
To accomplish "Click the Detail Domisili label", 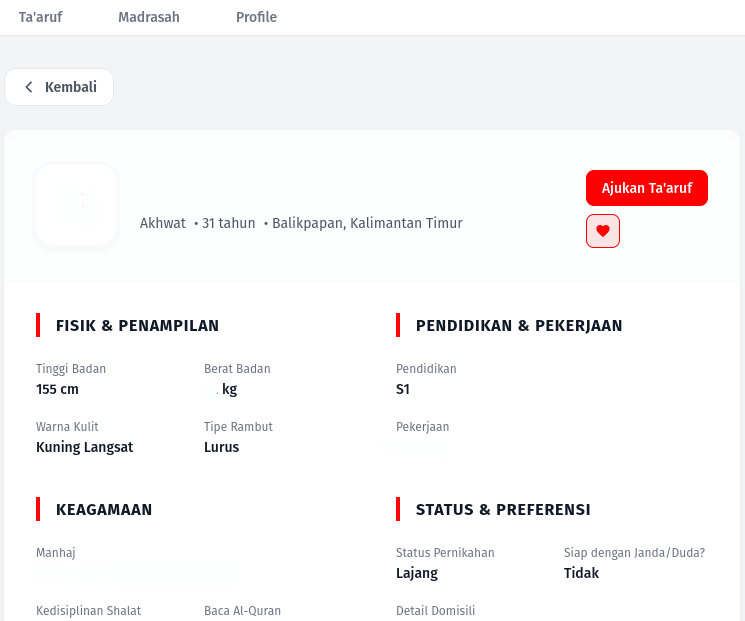I will click(435, 611).
